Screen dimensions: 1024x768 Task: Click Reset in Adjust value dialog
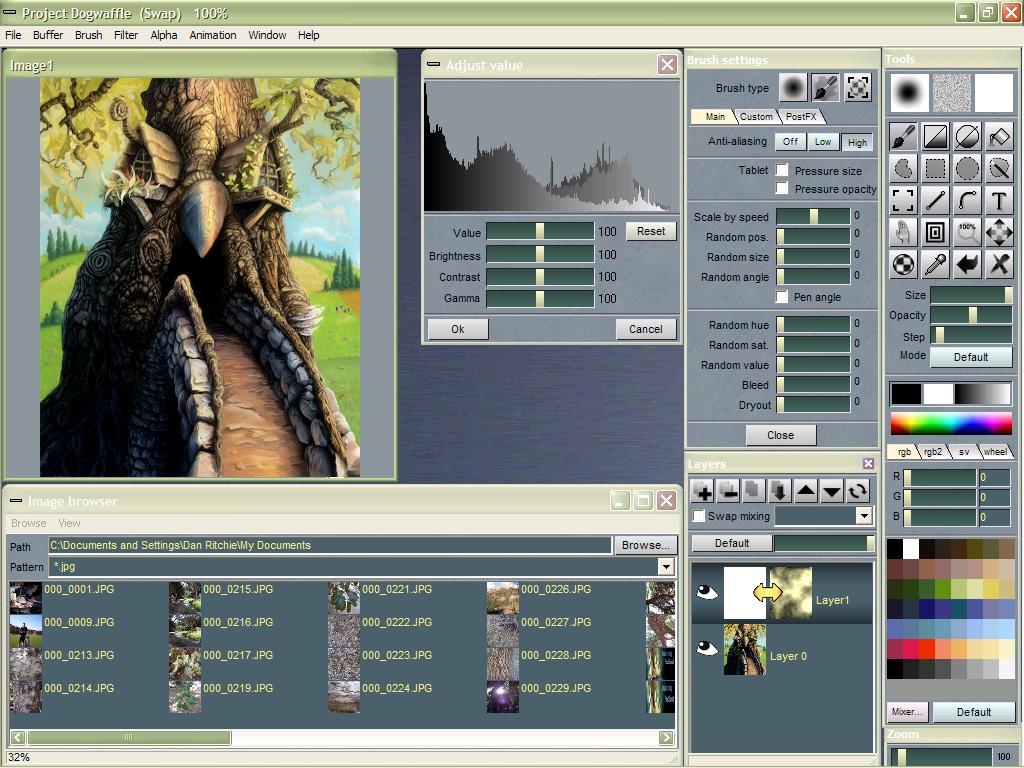click(x=651, y=231)
